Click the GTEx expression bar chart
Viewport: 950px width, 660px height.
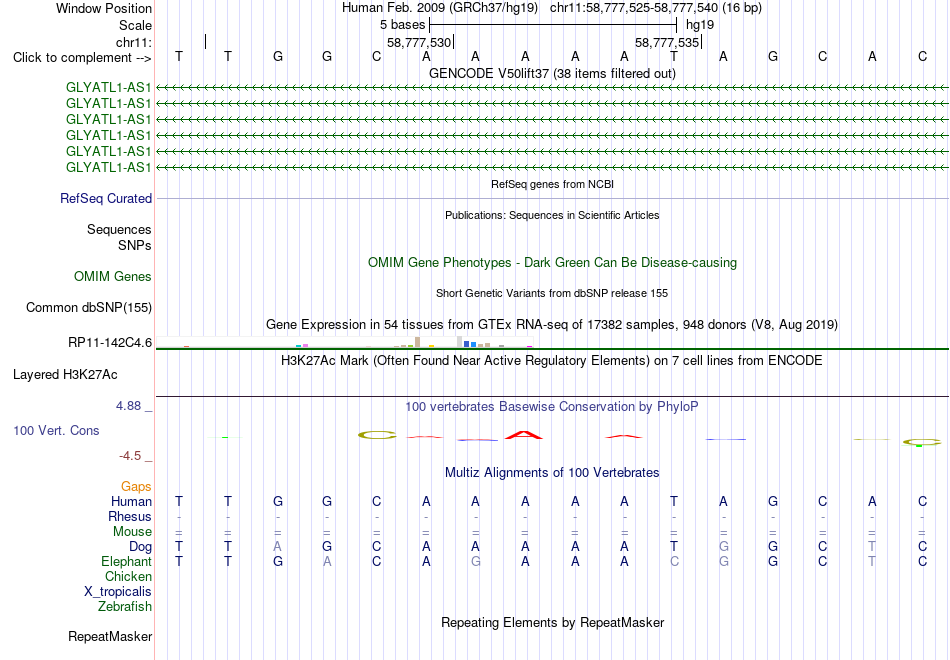click(345, 342)
